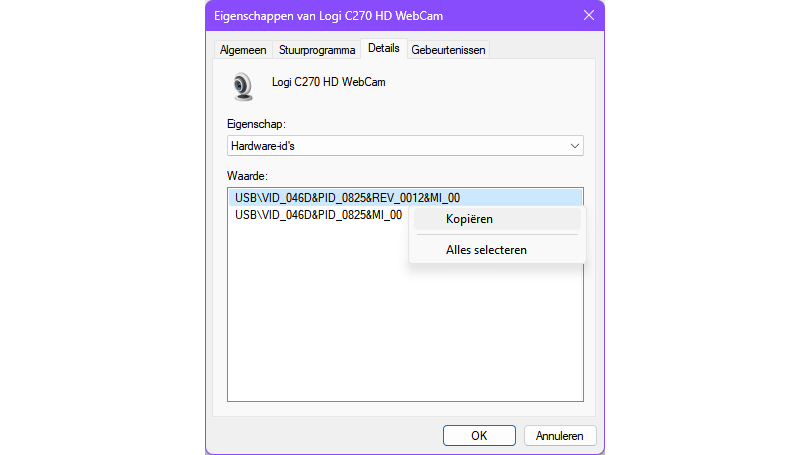Switch to the Algemeen tab
Image resolution: width=809 pixels, height=455 pixels.
point(243,50)
